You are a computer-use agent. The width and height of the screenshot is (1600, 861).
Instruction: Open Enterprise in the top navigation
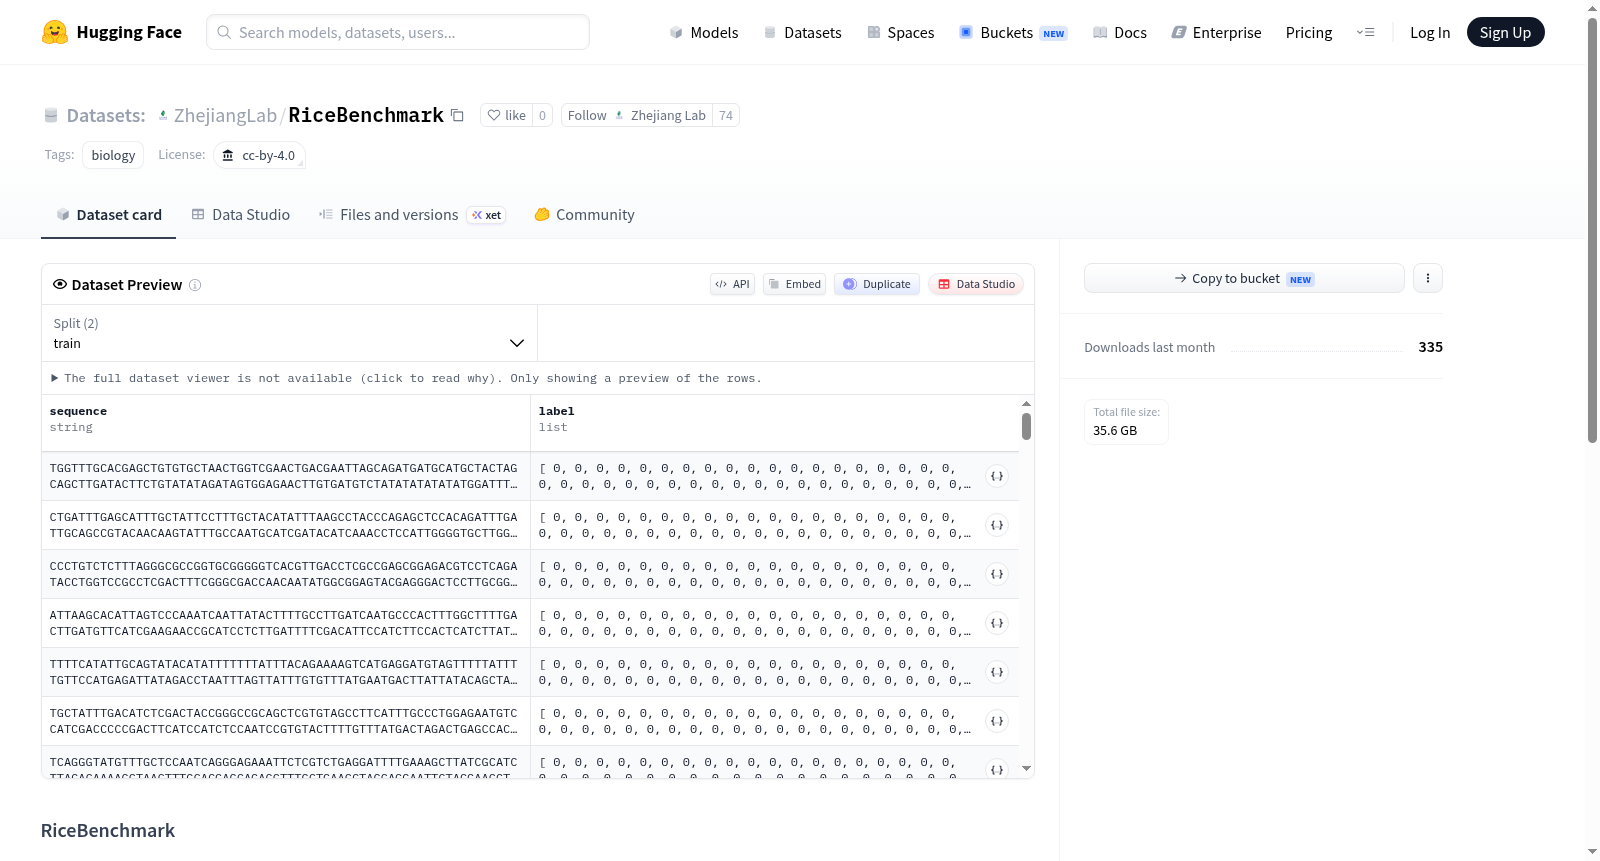(1216, 33)
